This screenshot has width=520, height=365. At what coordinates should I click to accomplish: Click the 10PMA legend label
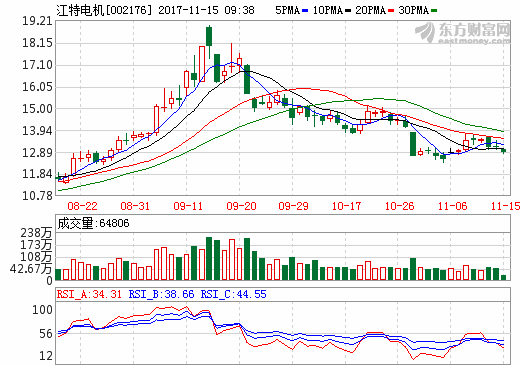coord(328,10)
